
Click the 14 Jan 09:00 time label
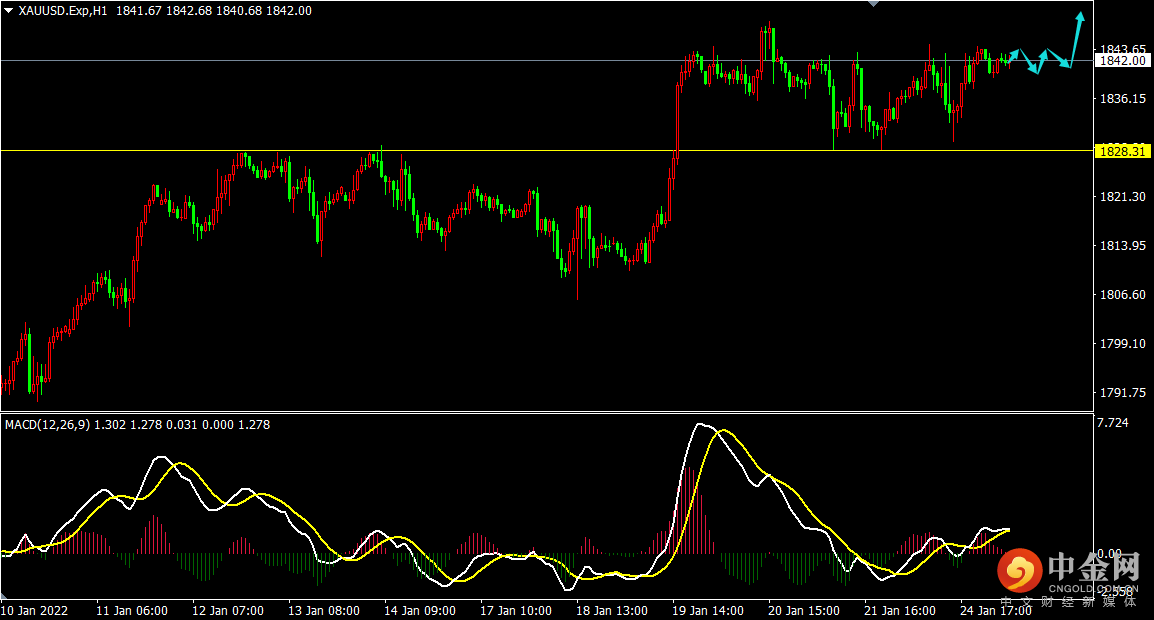tap(420, 610)
